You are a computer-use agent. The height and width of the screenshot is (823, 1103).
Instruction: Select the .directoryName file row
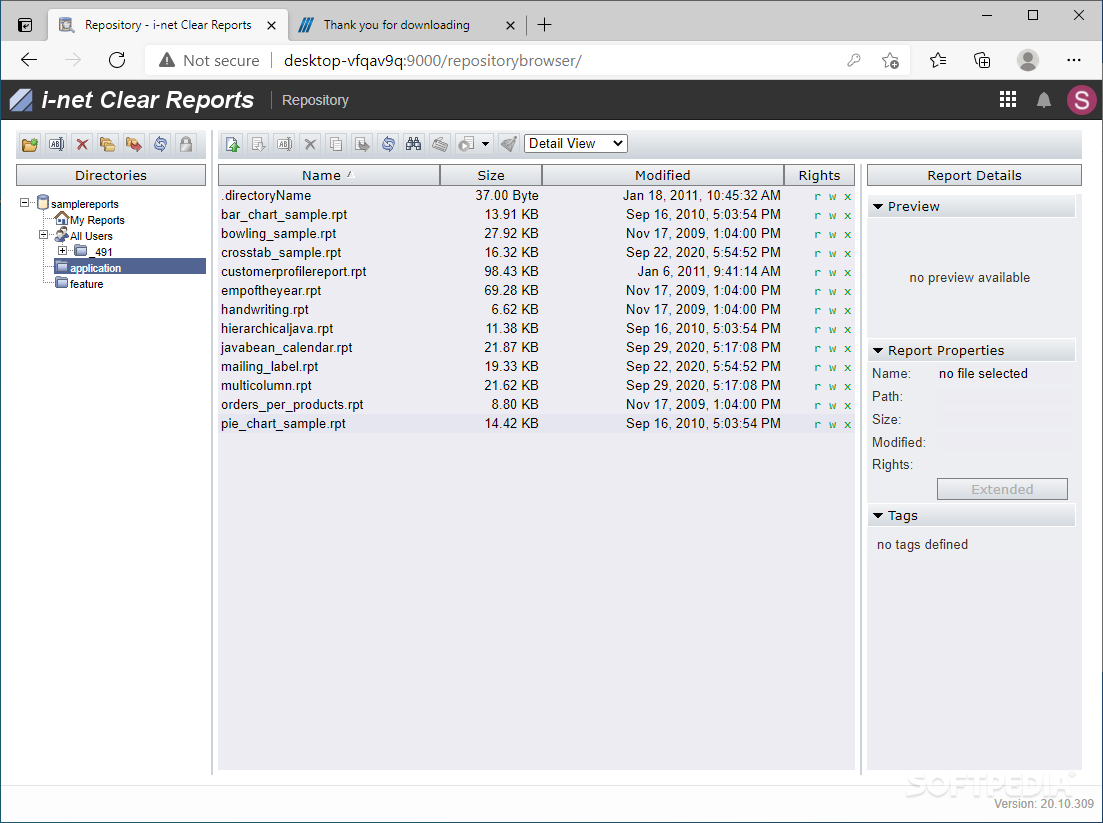click(536, 196)
